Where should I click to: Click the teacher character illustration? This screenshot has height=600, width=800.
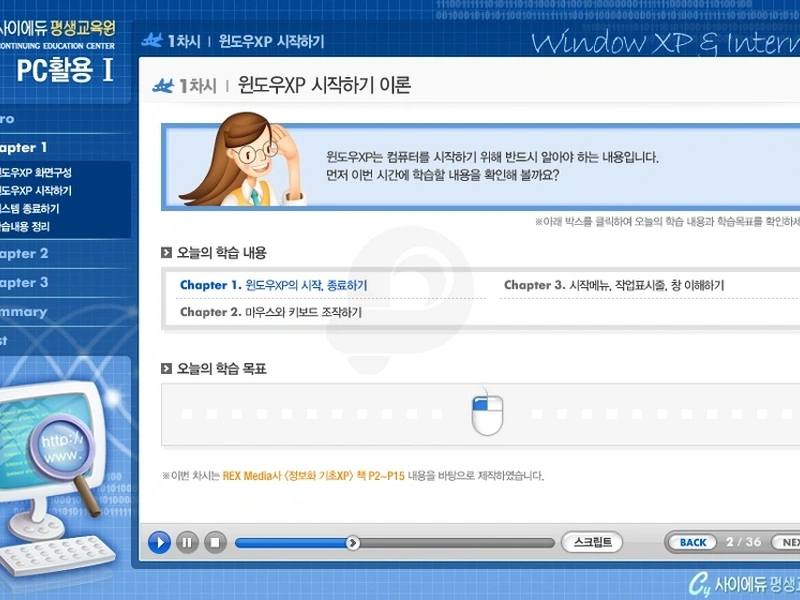pyautogui.click(x=250, y=160)
